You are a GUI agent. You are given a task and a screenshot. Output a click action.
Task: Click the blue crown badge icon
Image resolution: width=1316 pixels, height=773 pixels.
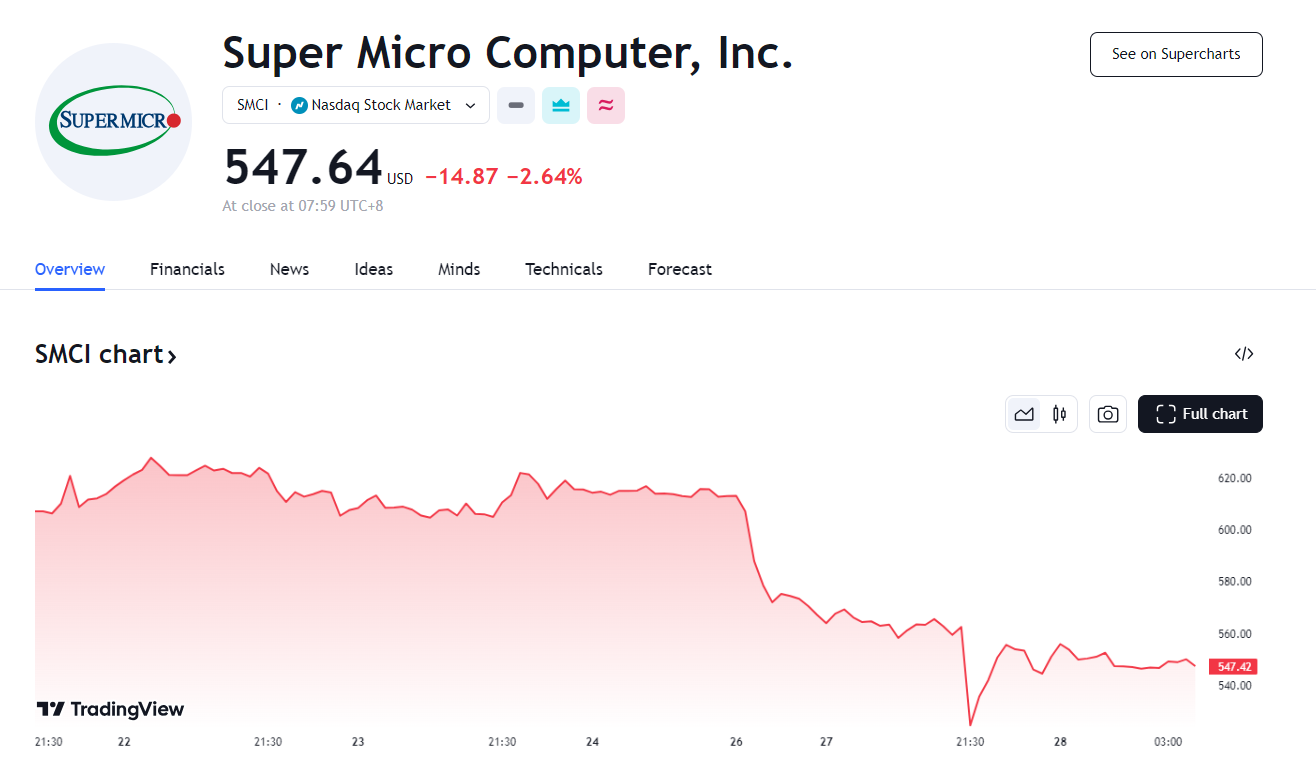[561, 105]
